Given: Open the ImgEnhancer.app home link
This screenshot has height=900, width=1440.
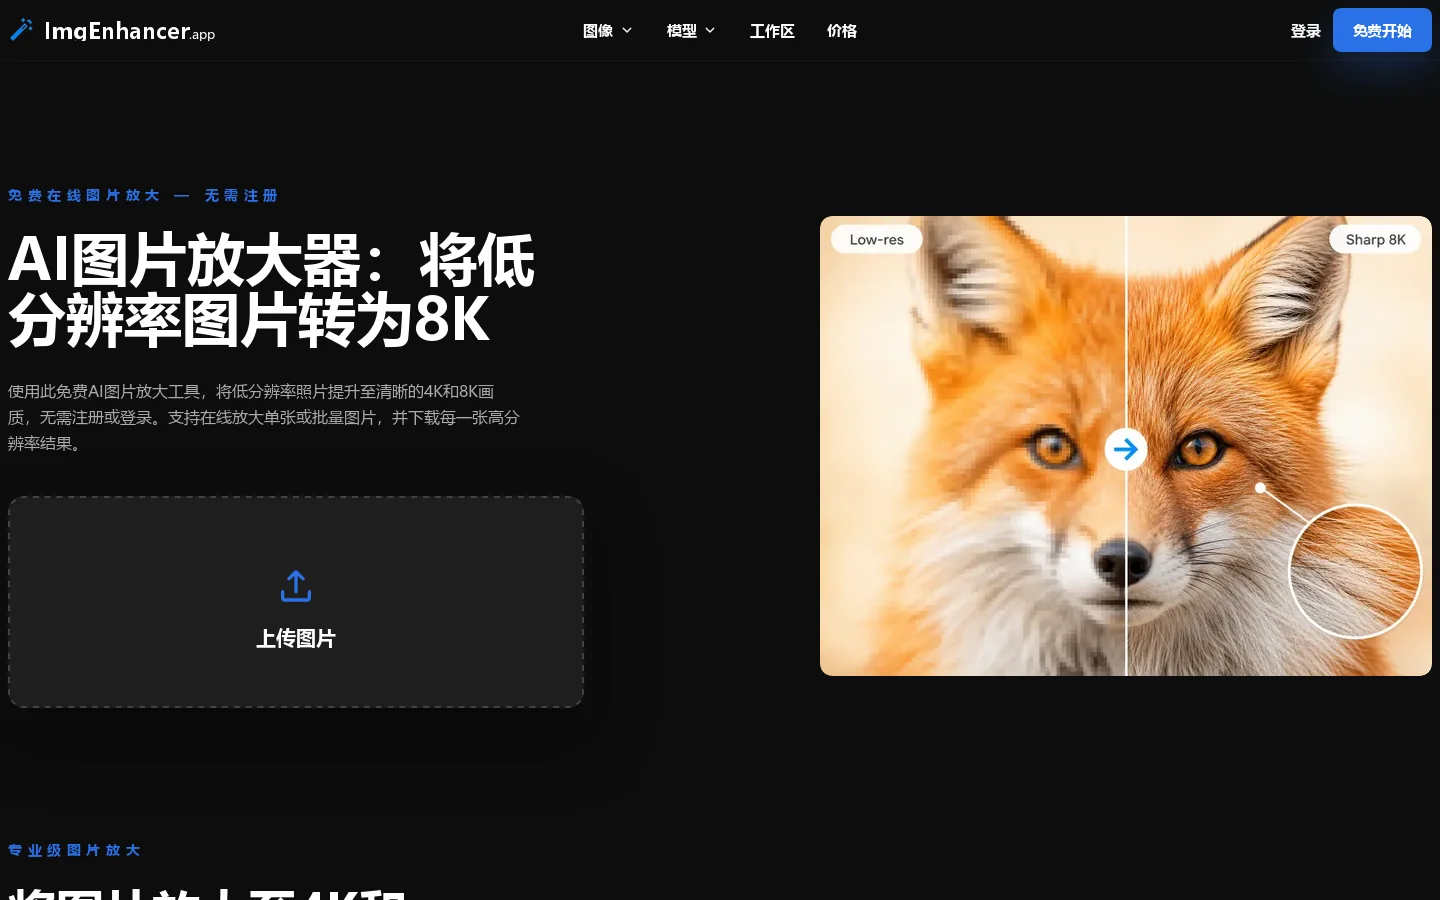Looking at the screenshot, I should point(112,31).
